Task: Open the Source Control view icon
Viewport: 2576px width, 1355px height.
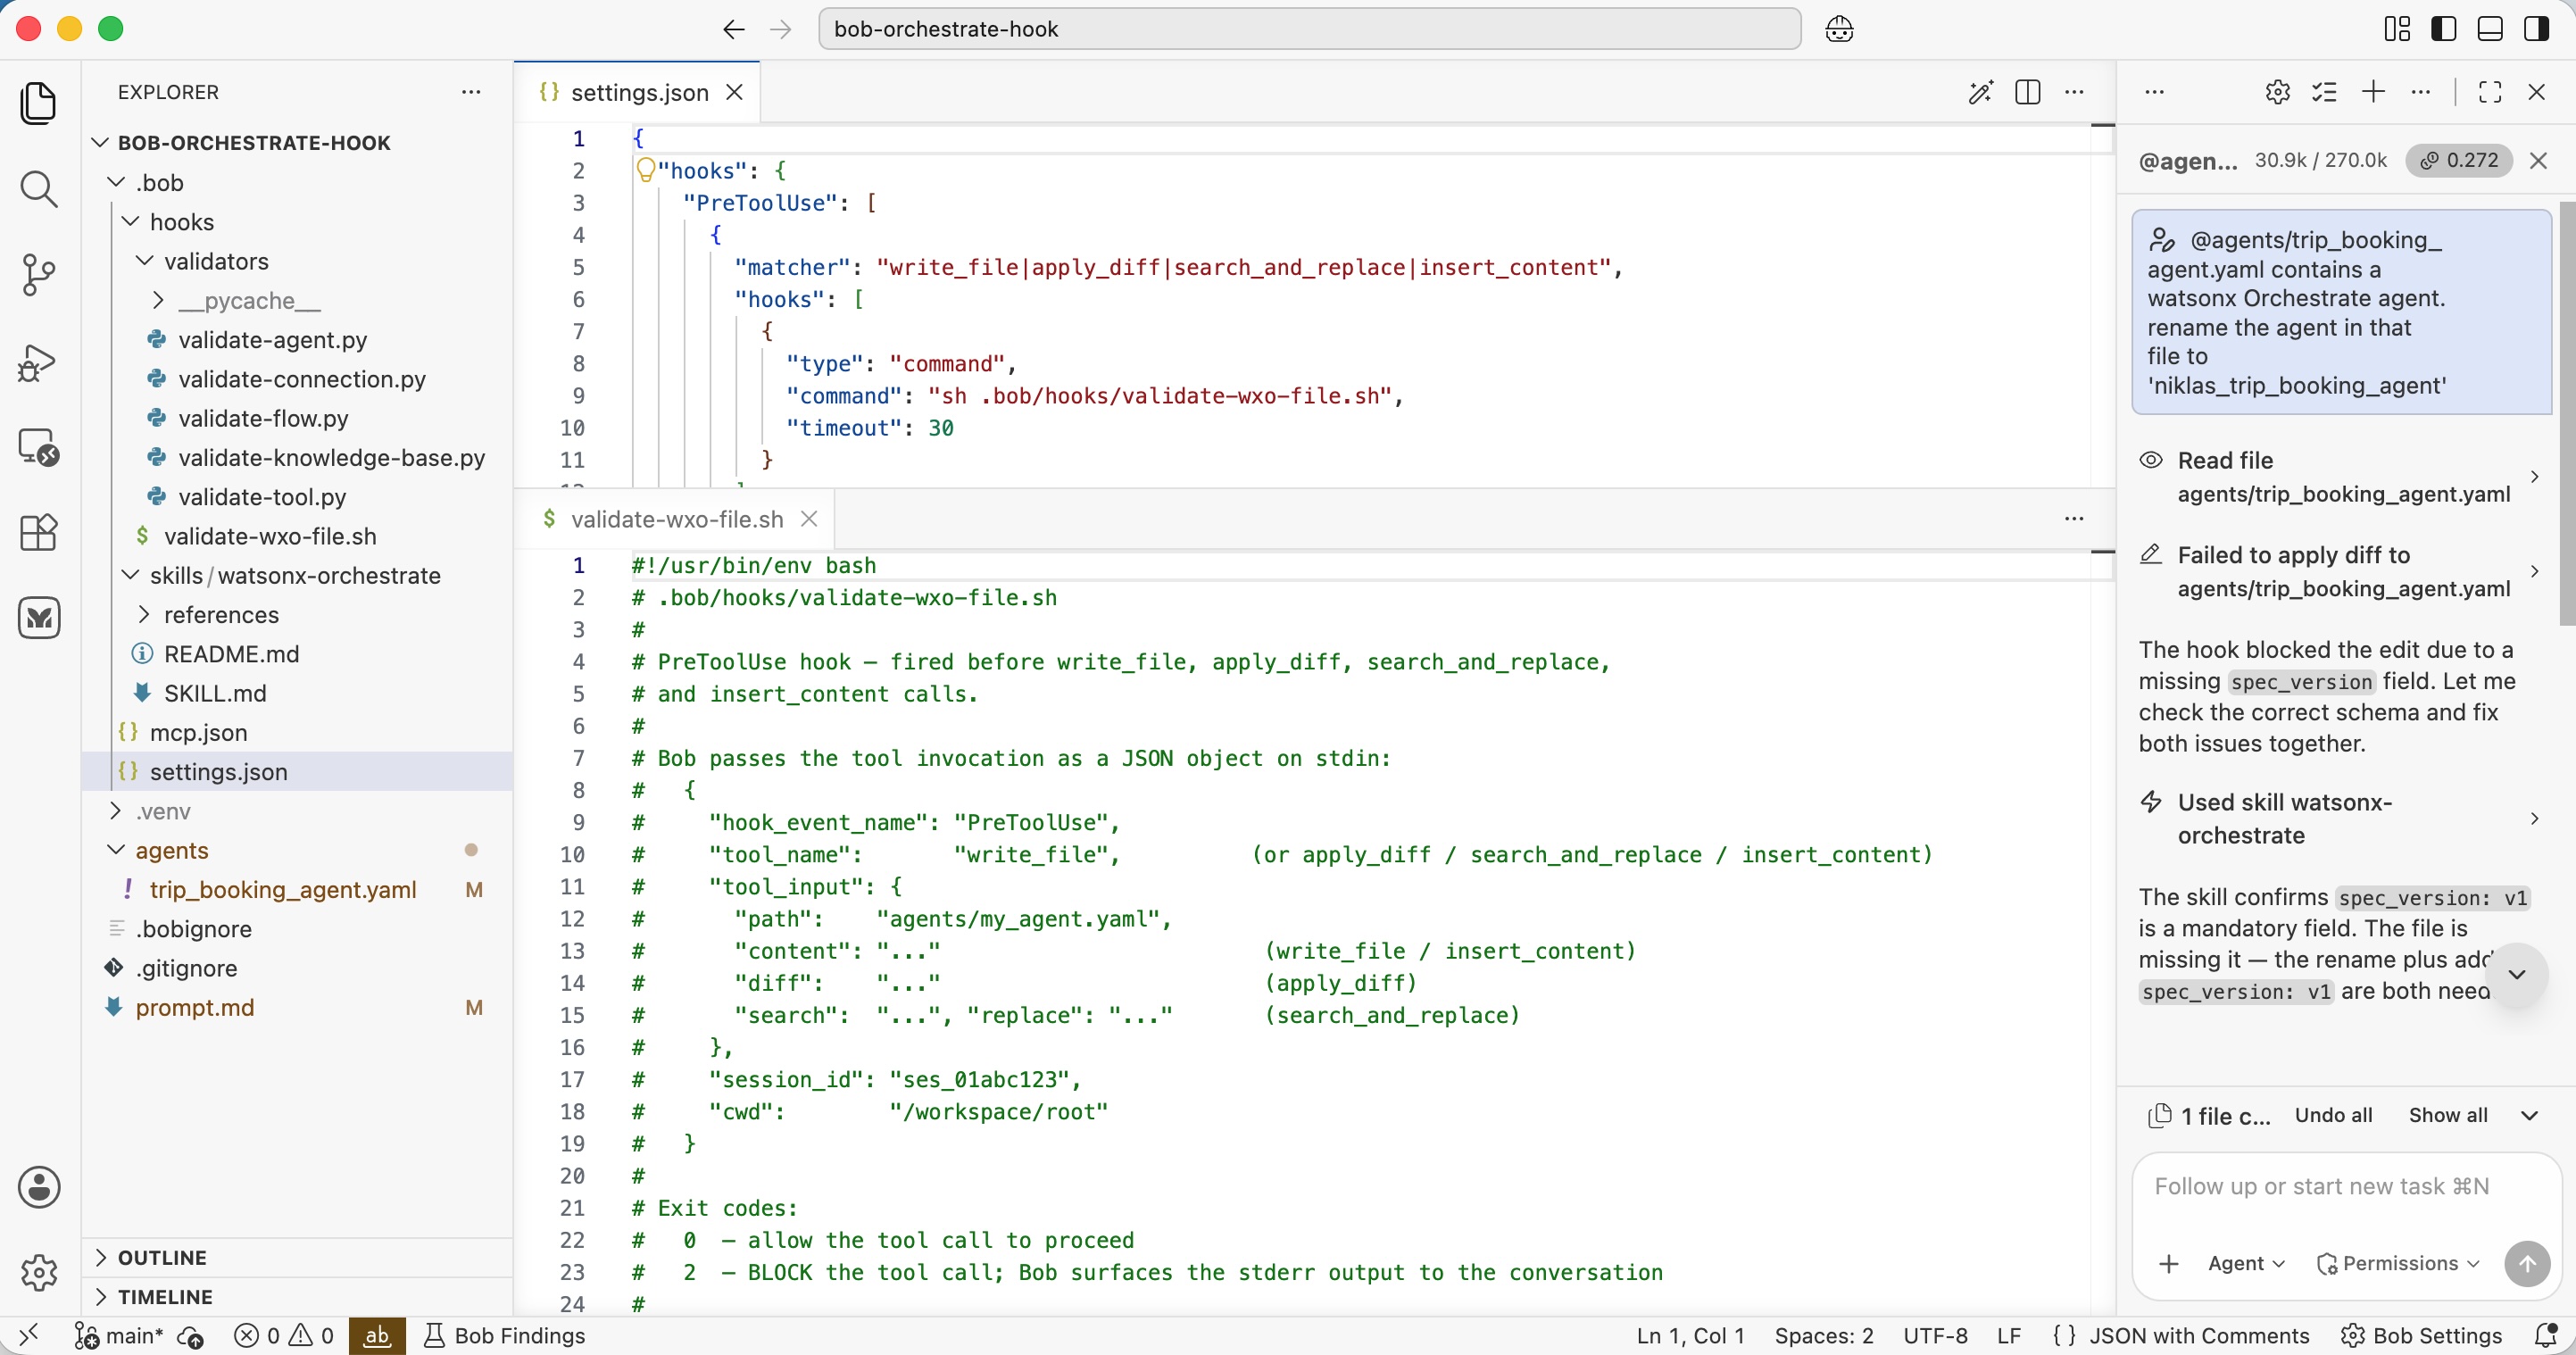Action: [x=39, y=275]
